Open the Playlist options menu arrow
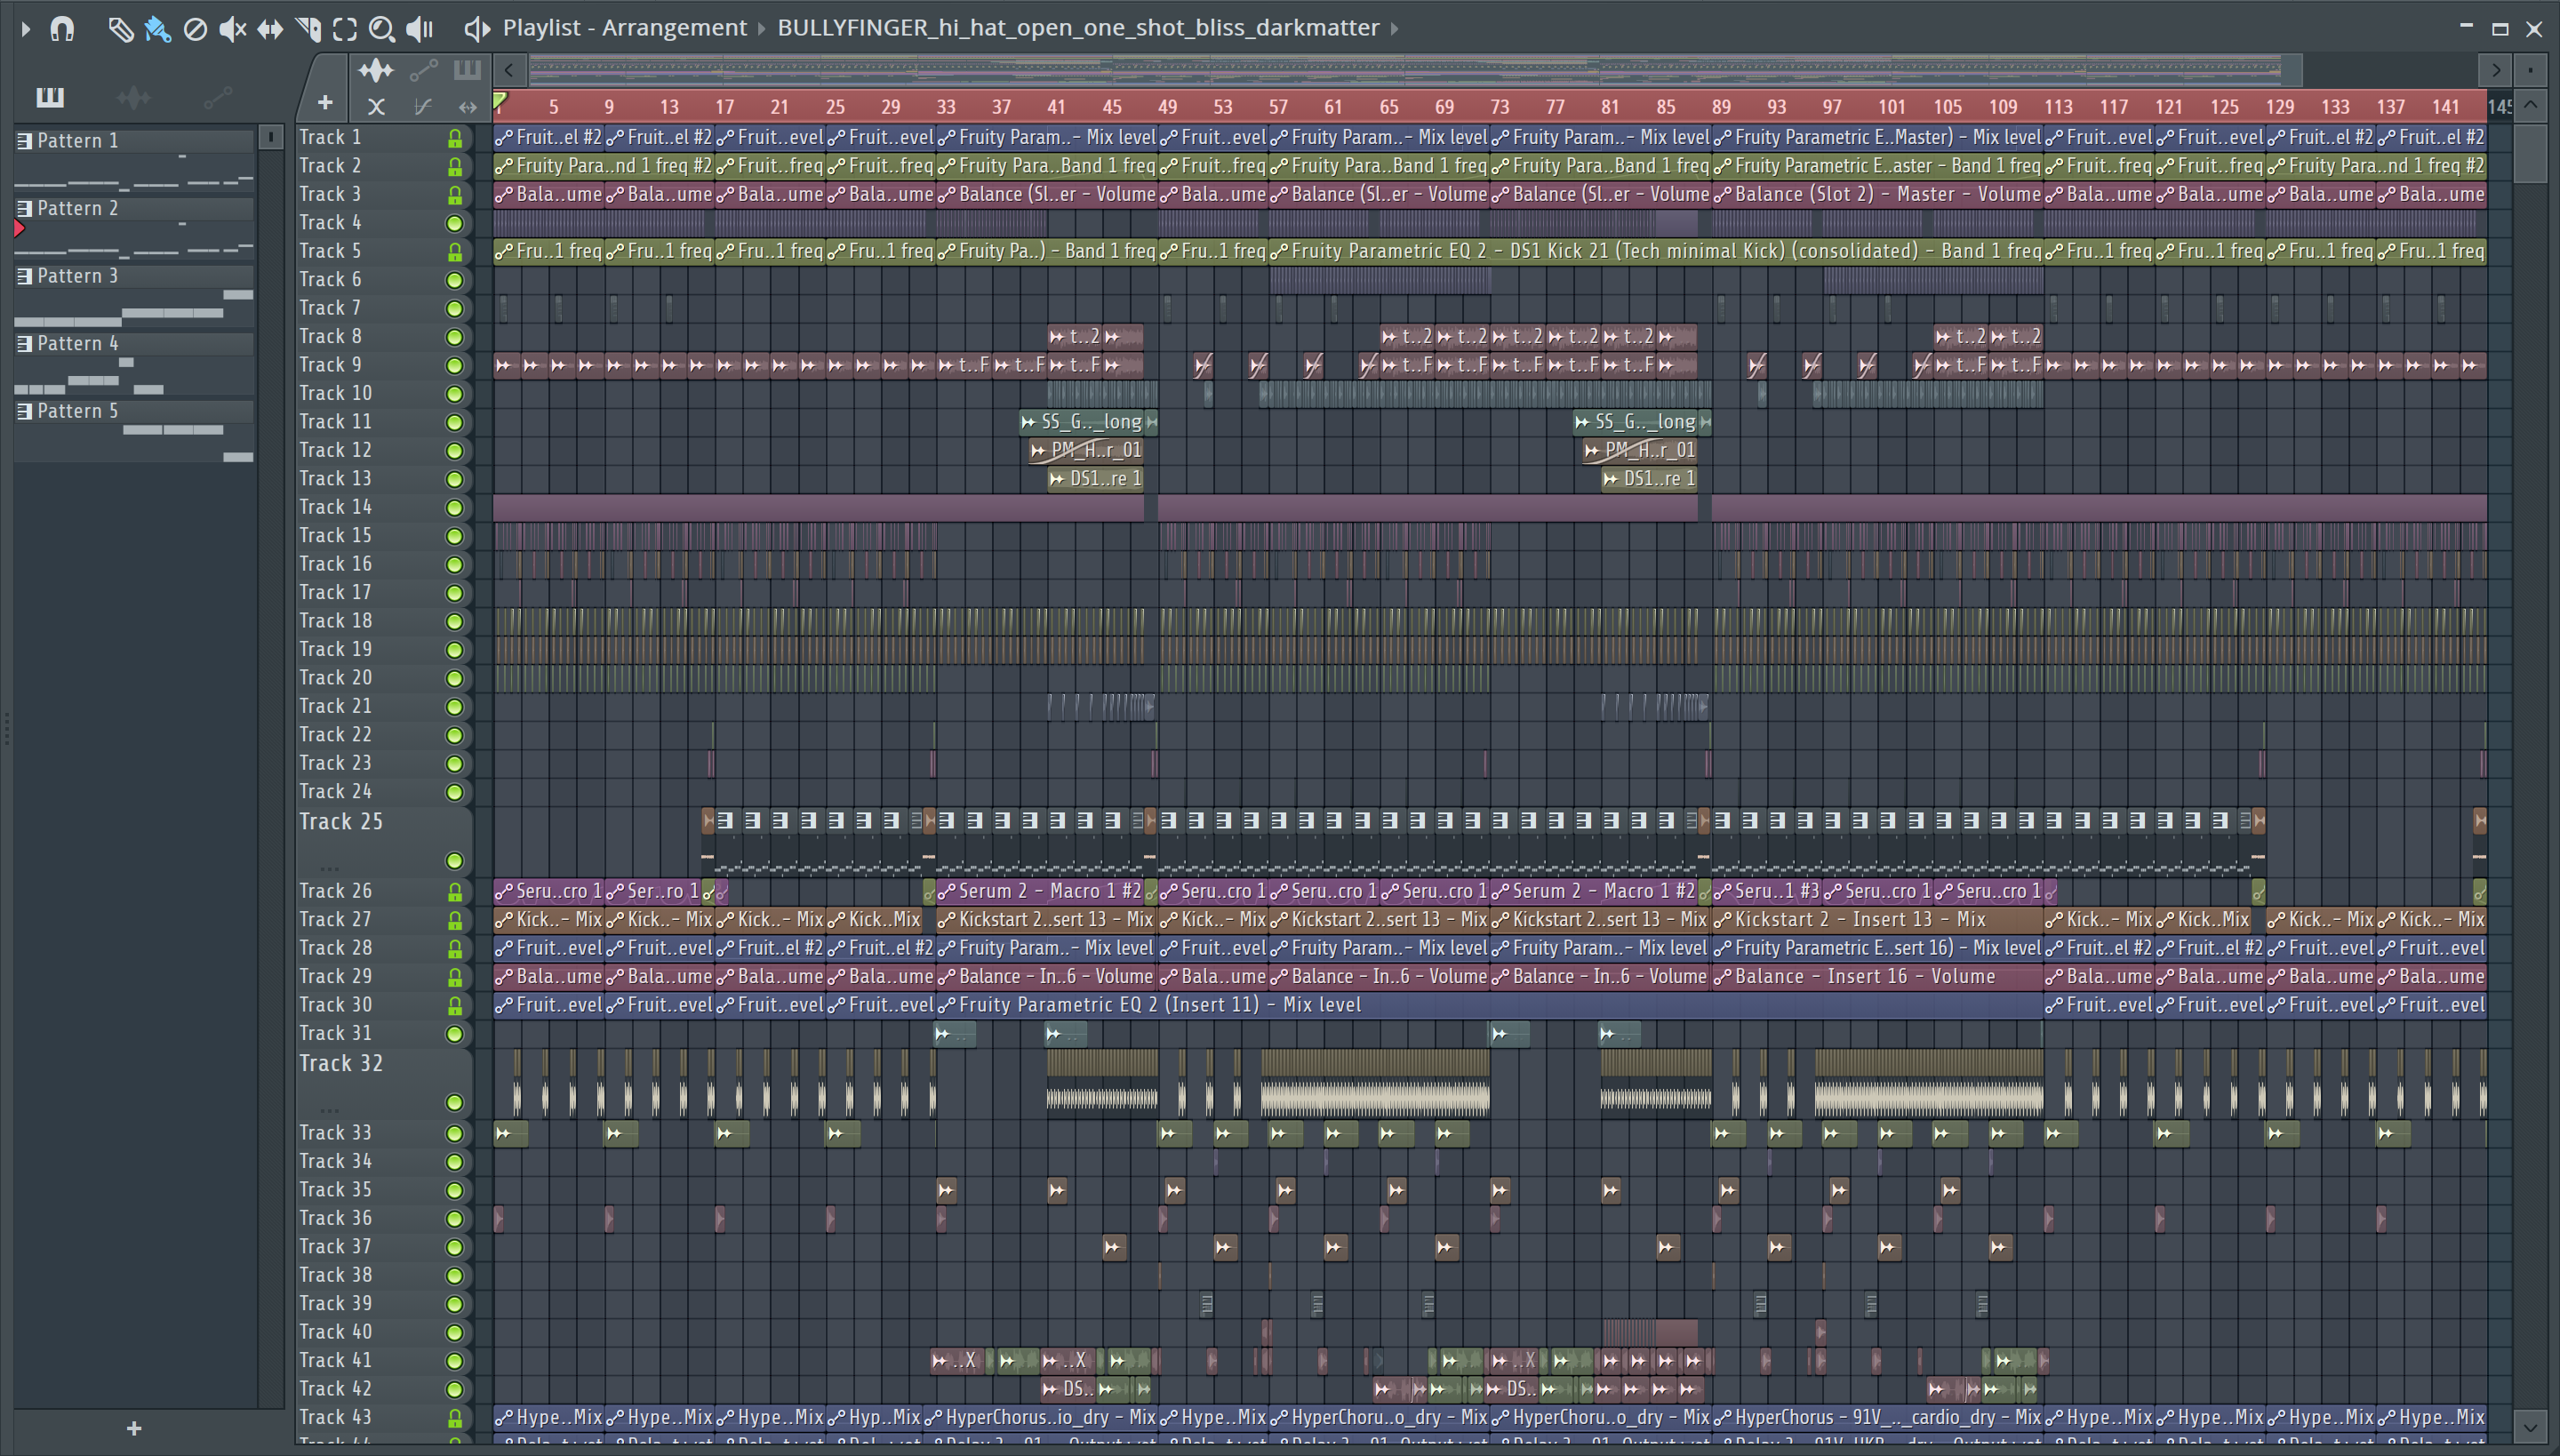This screenshot has height=1456, width=2560. (x=26, y=29)
